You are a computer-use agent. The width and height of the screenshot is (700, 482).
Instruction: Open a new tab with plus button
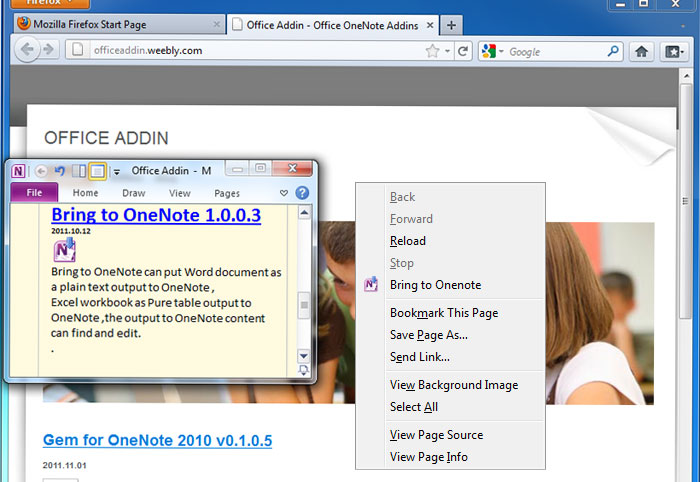(x=451, y=25)
